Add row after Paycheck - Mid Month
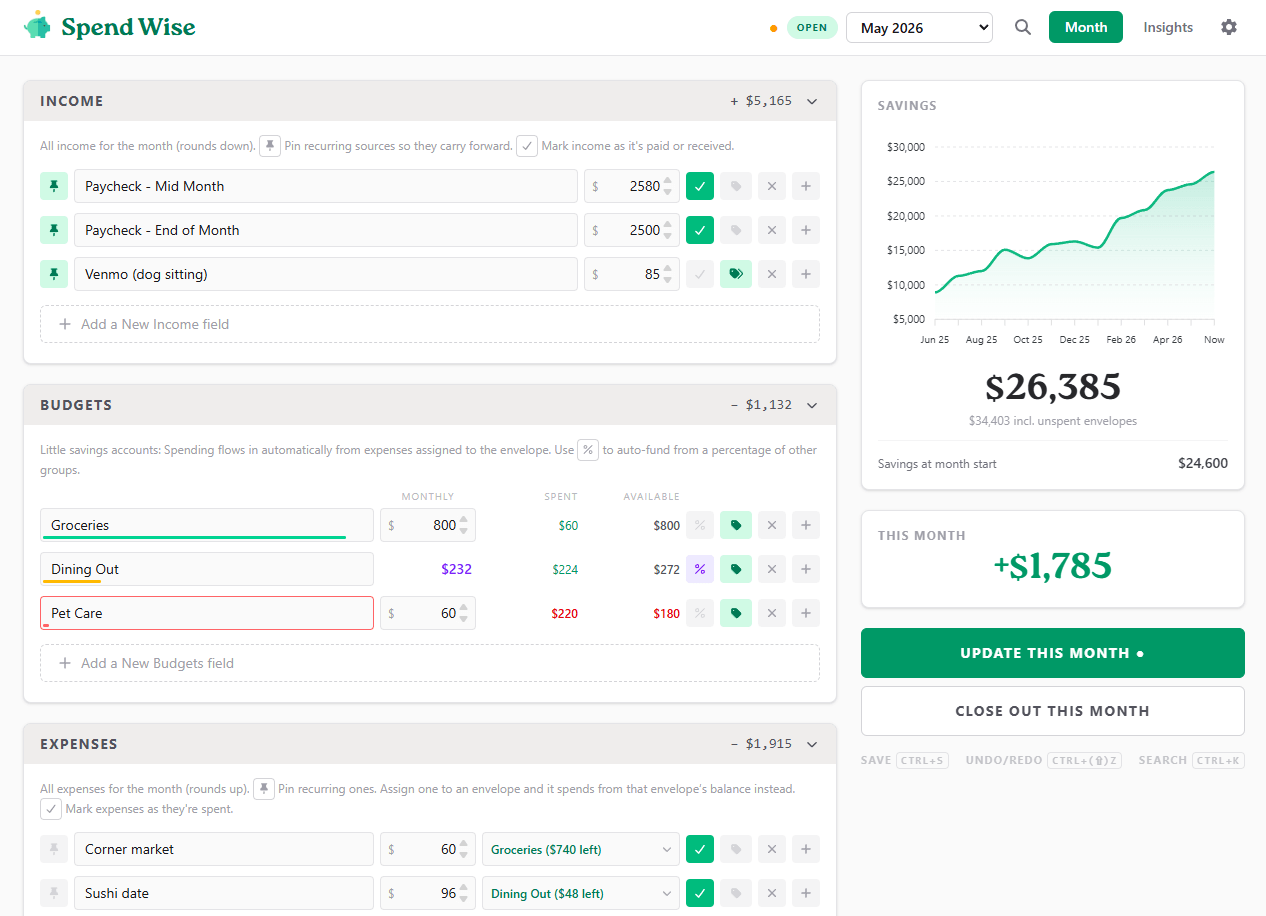 (x=806, y=186)
